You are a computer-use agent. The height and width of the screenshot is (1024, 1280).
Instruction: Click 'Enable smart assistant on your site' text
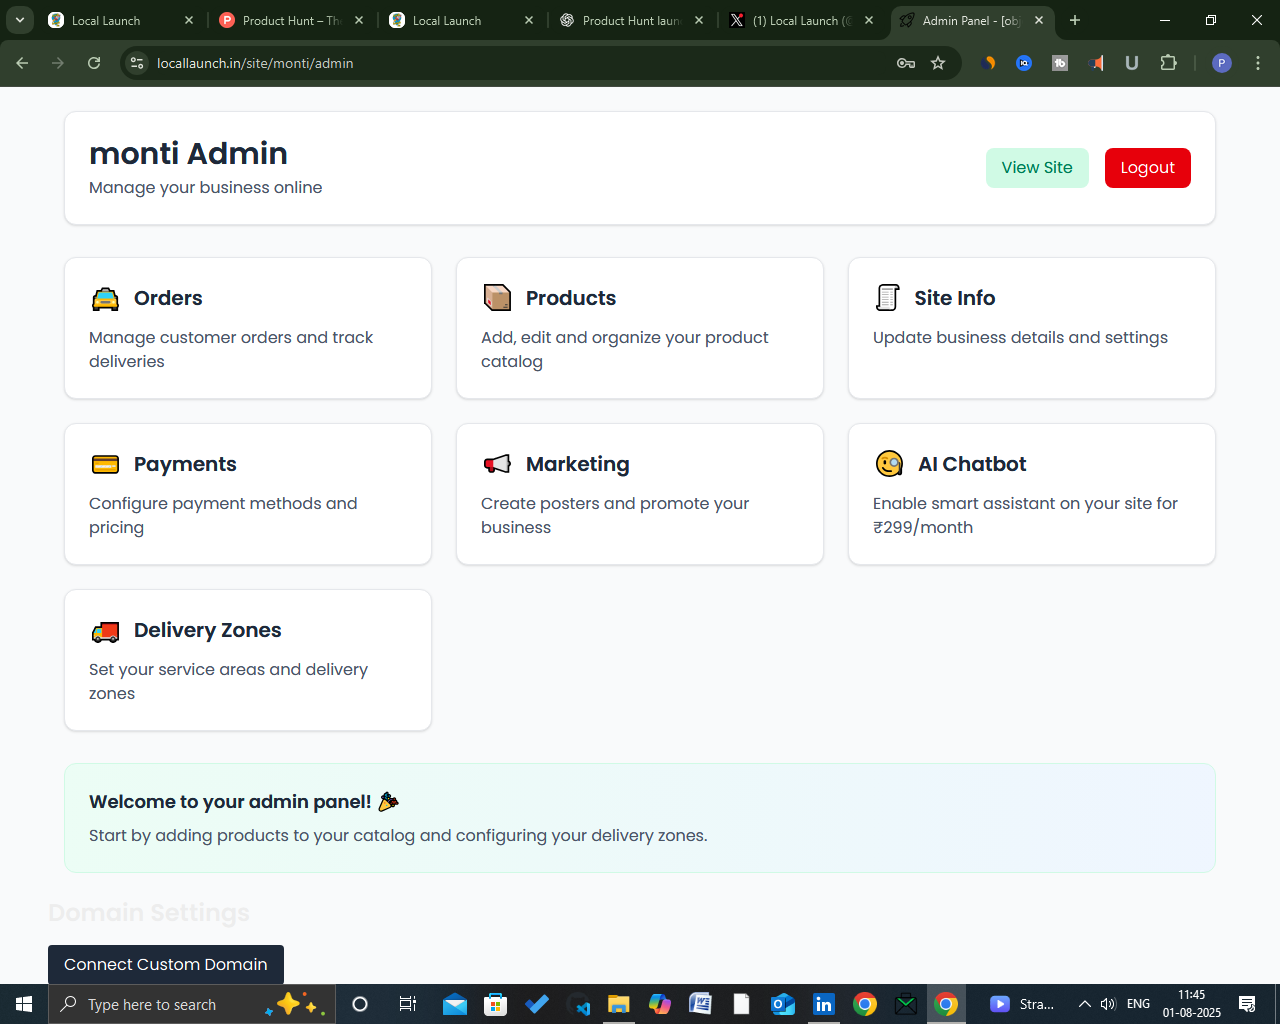coord(1012,503)
